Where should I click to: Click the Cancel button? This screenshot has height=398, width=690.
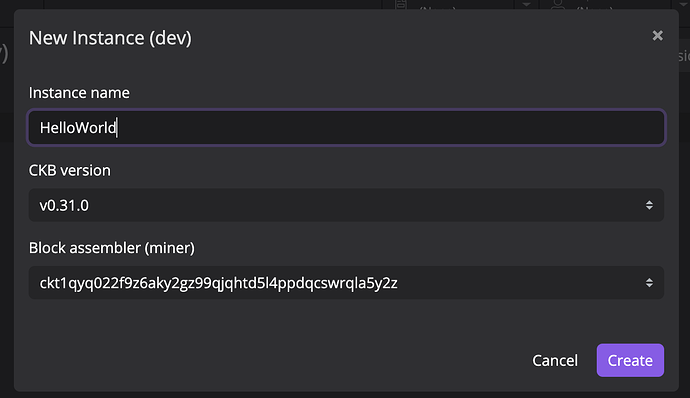point(555,361)
